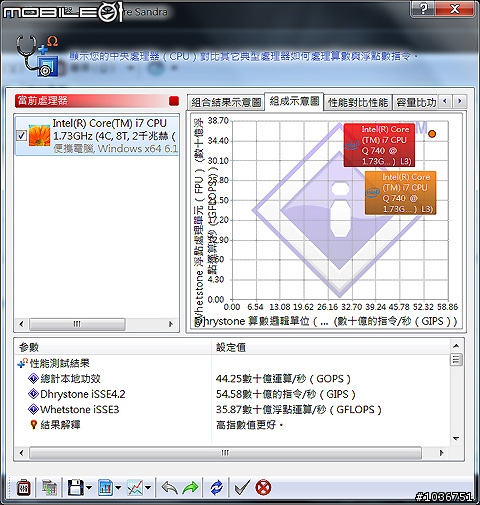The height and width of the screenshot is (505, 480).
Task: Open the 性能對比性能 tab
Action: coord(358,102)
